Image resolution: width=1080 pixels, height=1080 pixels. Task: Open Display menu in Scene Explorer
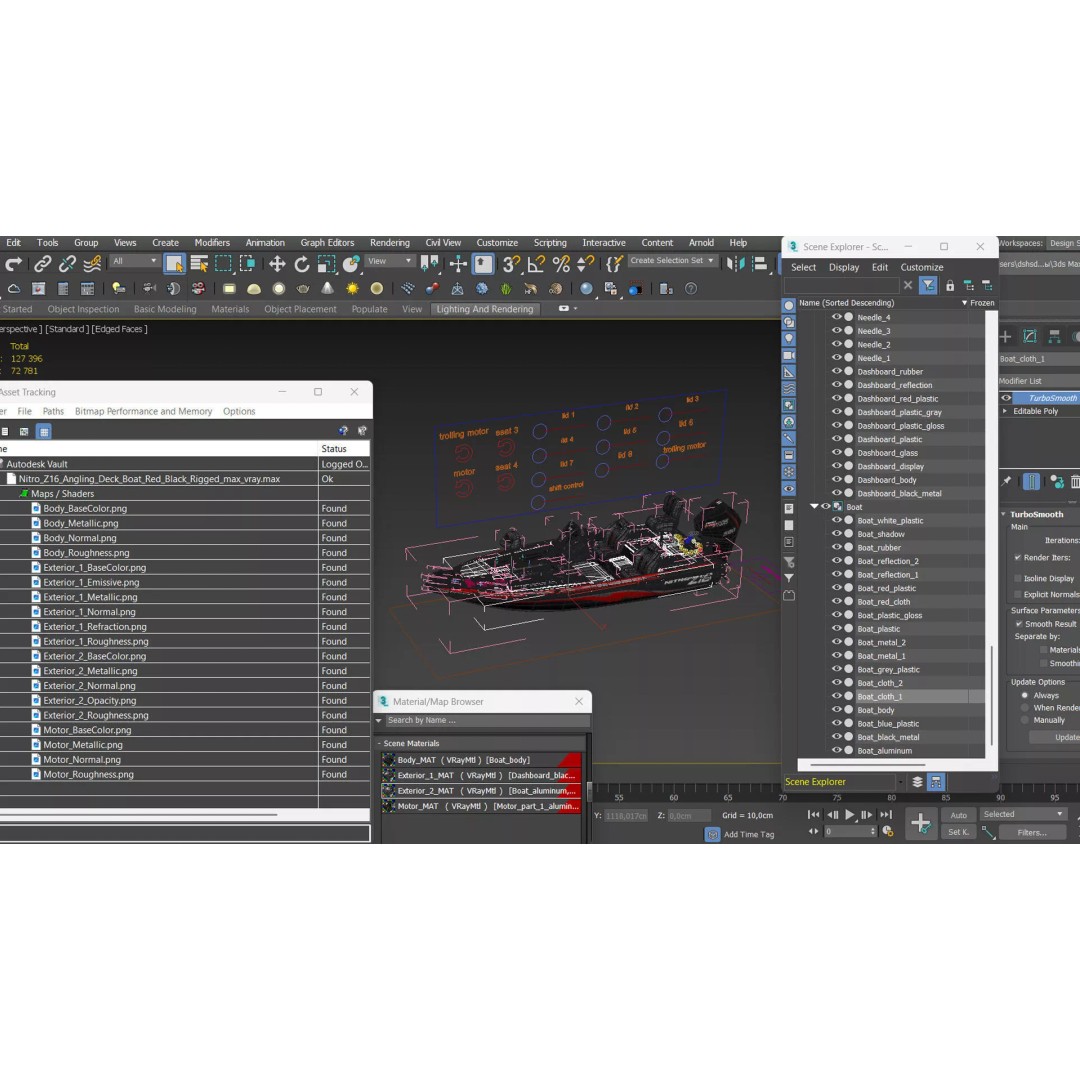(844, 267)
